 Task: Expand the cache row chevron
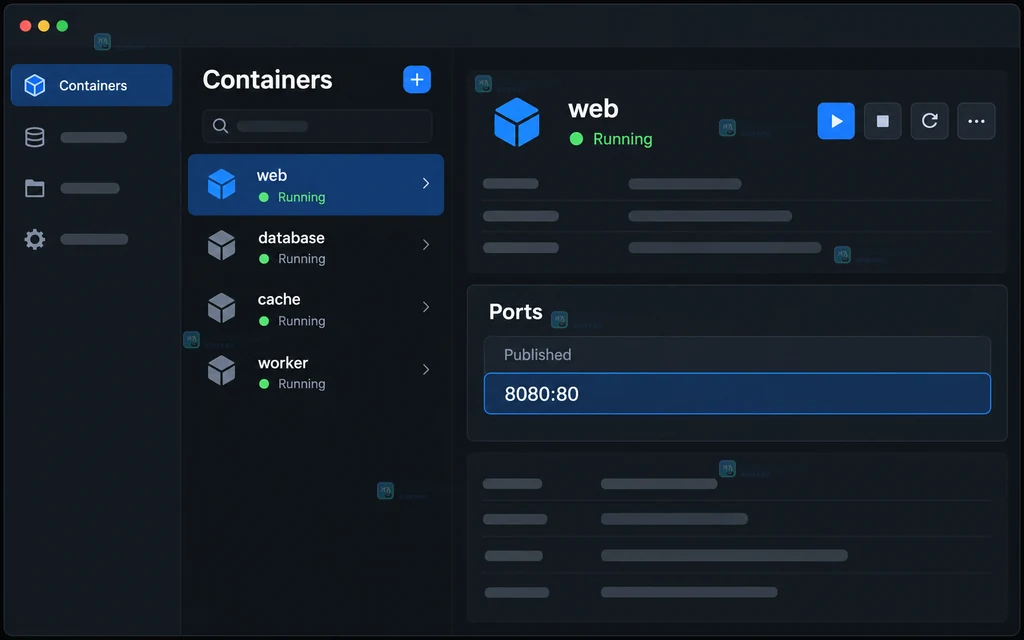(x=426, y=307)
